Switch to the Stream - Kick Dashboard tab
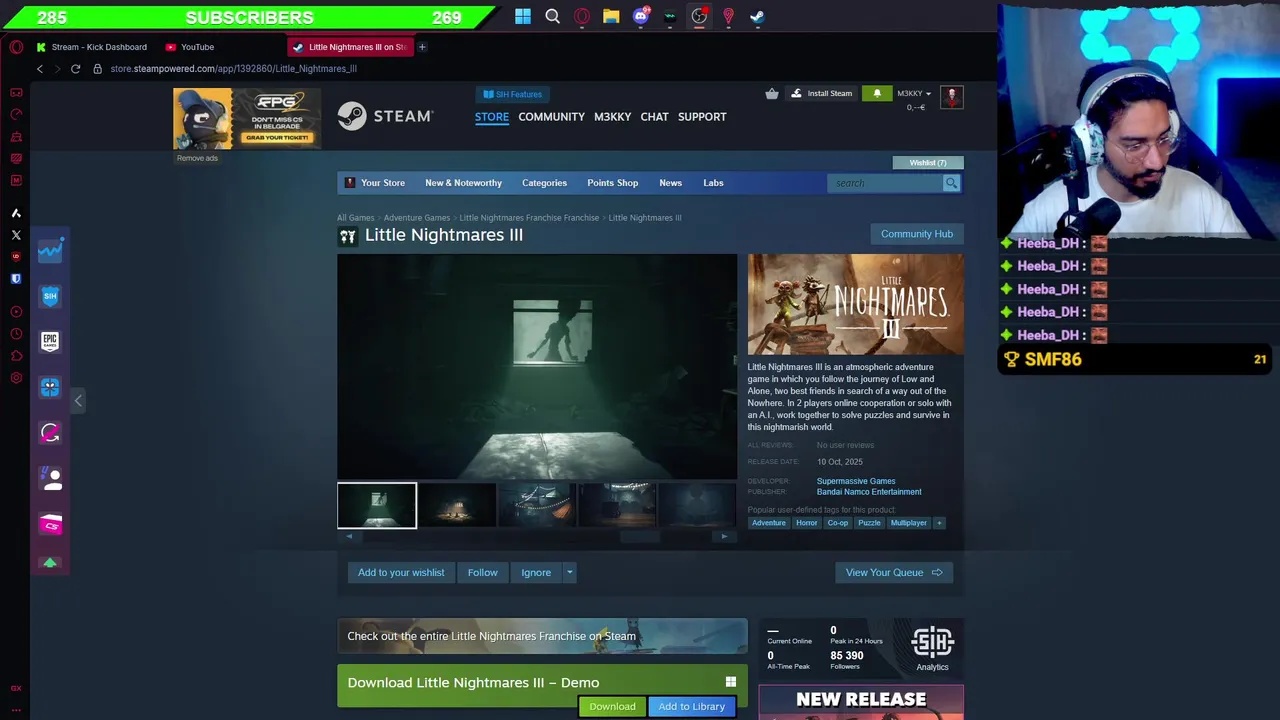 coord(91,47)
